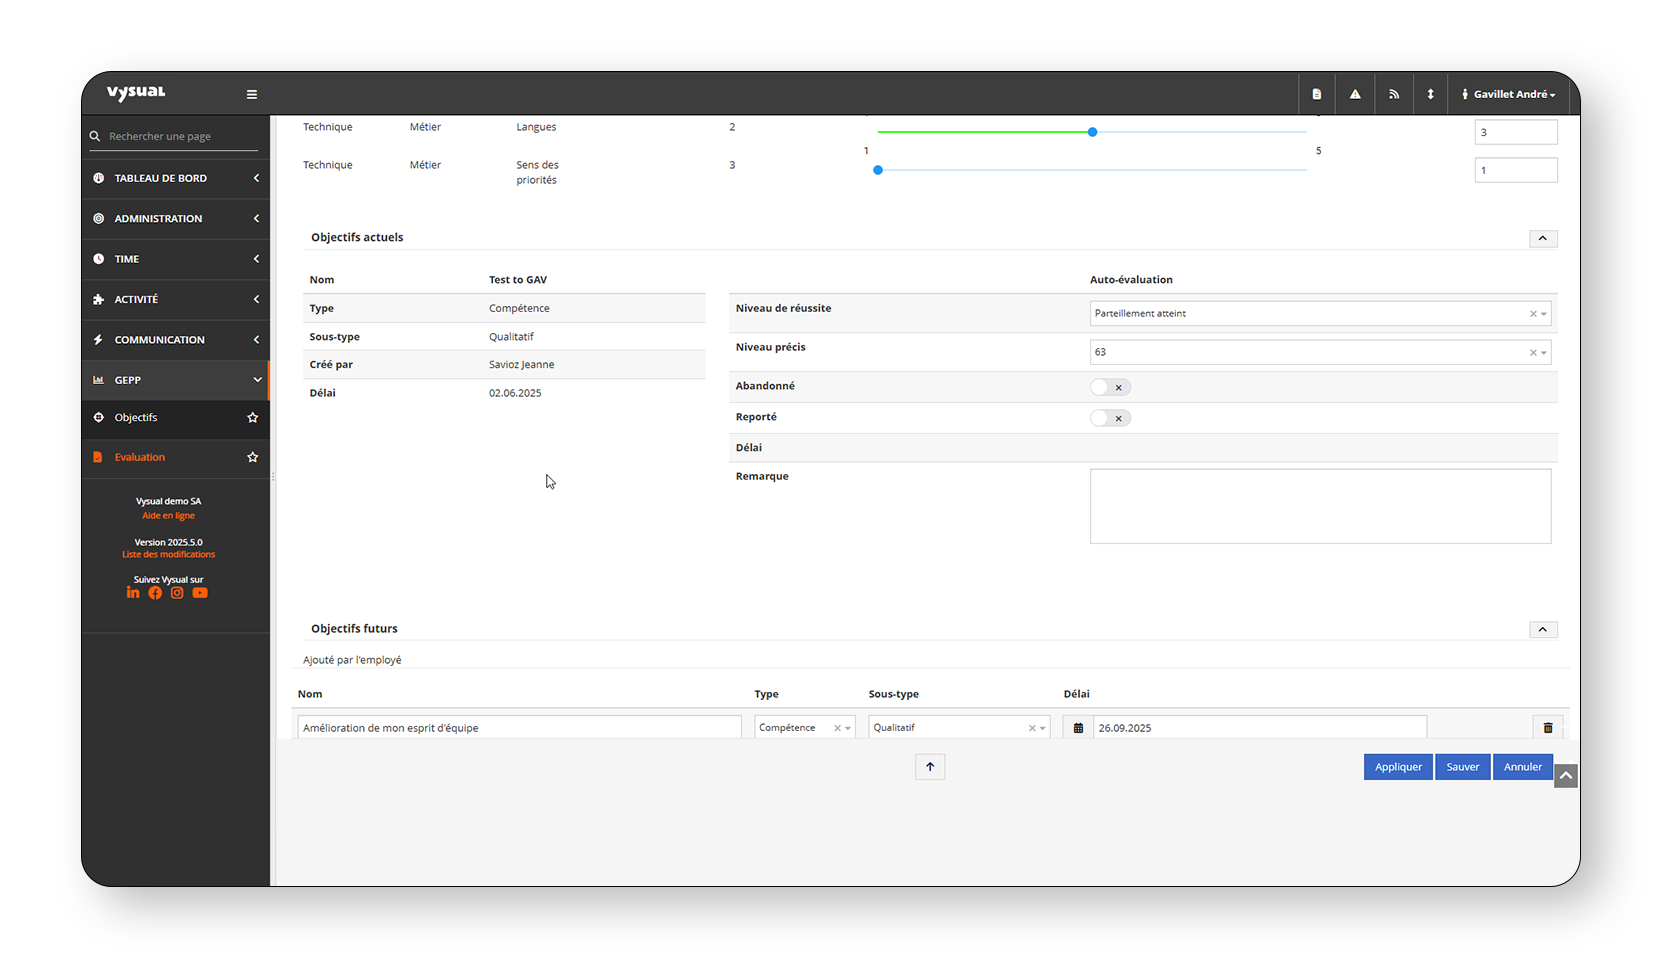Favorite the Evaluation page star
This screenshot has height=960, width=1660.
click(x=253, y=457)
